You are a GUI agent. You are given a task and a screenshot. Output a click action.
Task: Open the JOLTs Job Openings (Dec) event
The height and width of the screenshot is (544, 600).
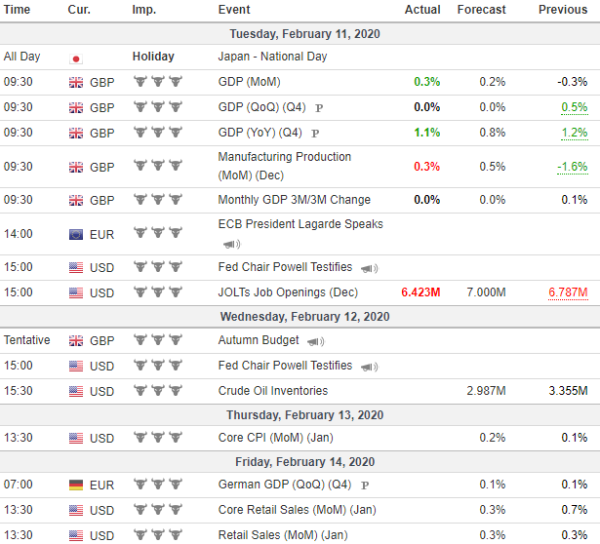point(288,292)
